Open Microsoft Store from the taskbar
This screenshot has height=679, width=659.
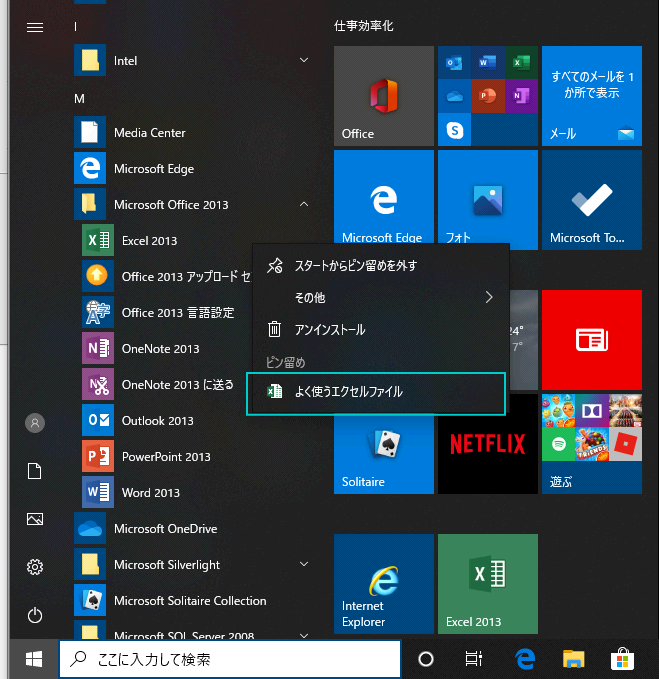pyautogui.click(x=622, y=659)
